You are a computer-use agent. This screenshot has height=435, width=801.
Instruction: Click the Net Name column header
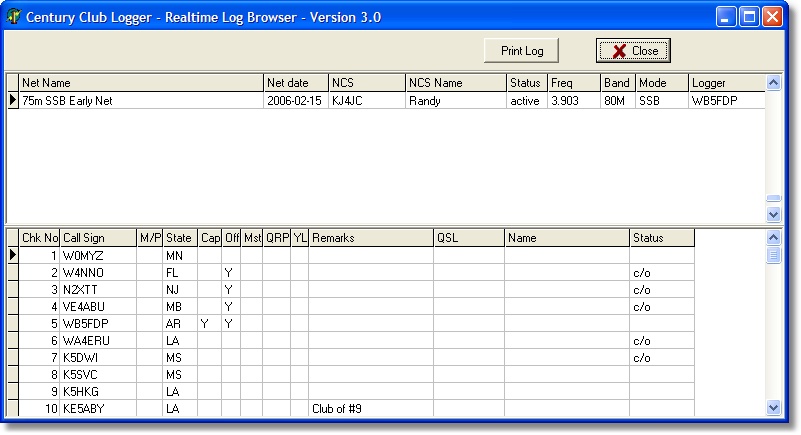coord(140,83)
